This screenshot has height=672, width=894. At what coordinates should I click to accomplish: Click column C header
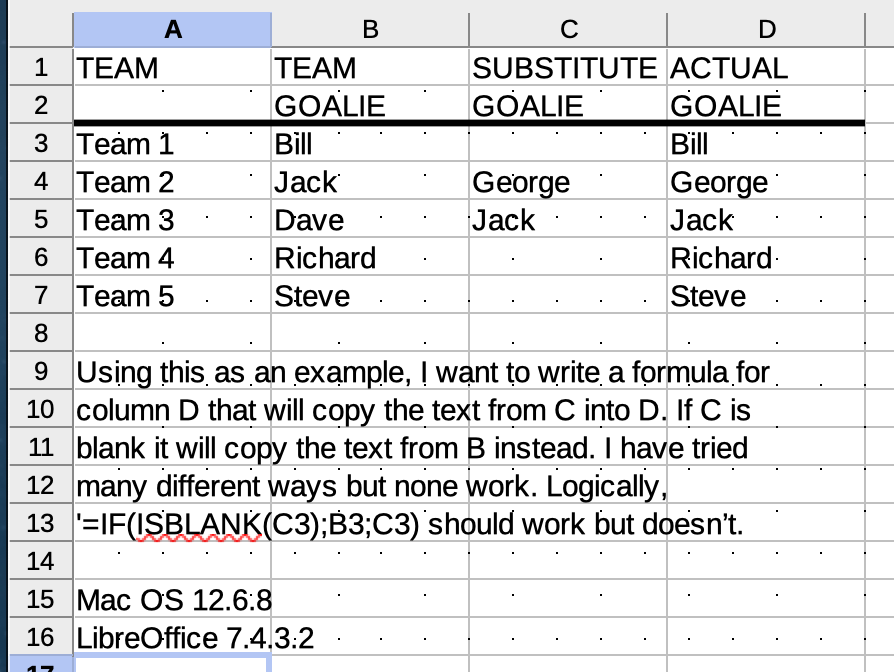click(x=568, y=30)
